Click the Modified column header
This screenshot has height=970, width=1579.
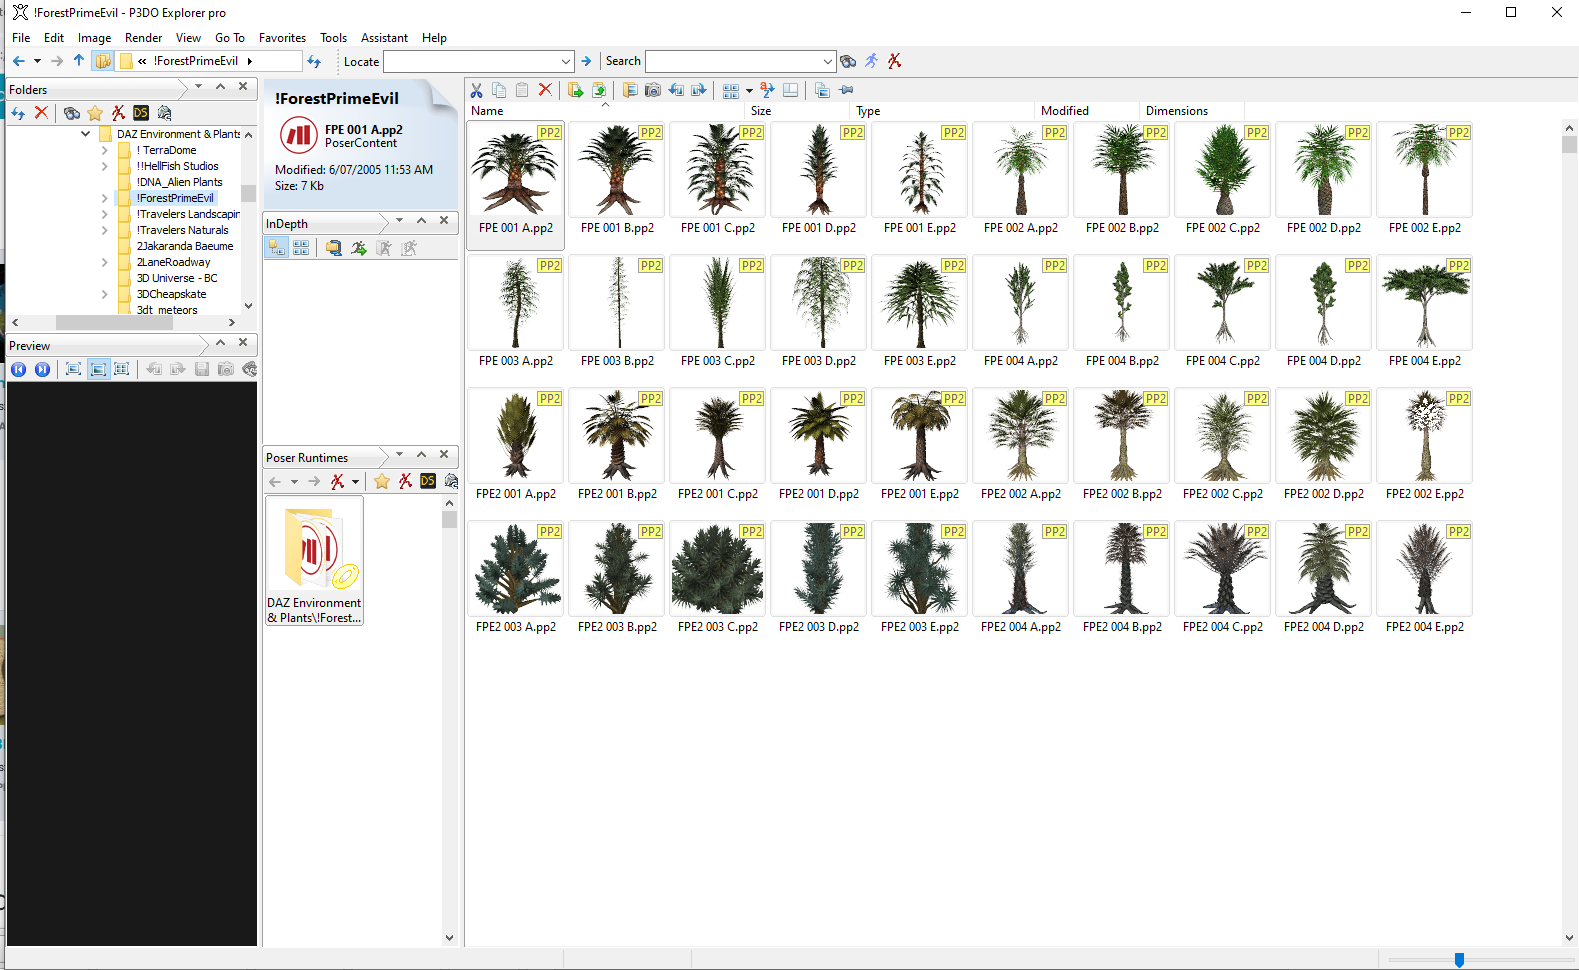pos(1064,111)
